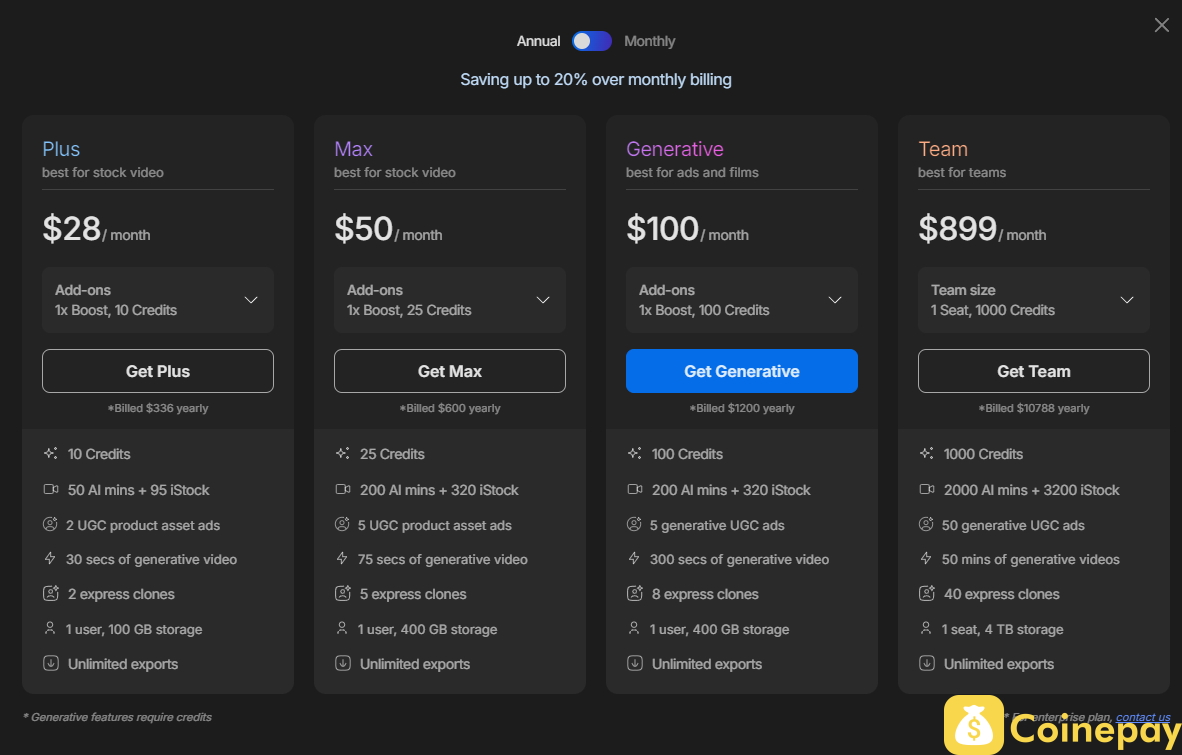Image resolution: width=1182 pixels, height=755 pixels.
Task: Expand the Plus plan Add-ons dropdown
Action: click(158, 300)
